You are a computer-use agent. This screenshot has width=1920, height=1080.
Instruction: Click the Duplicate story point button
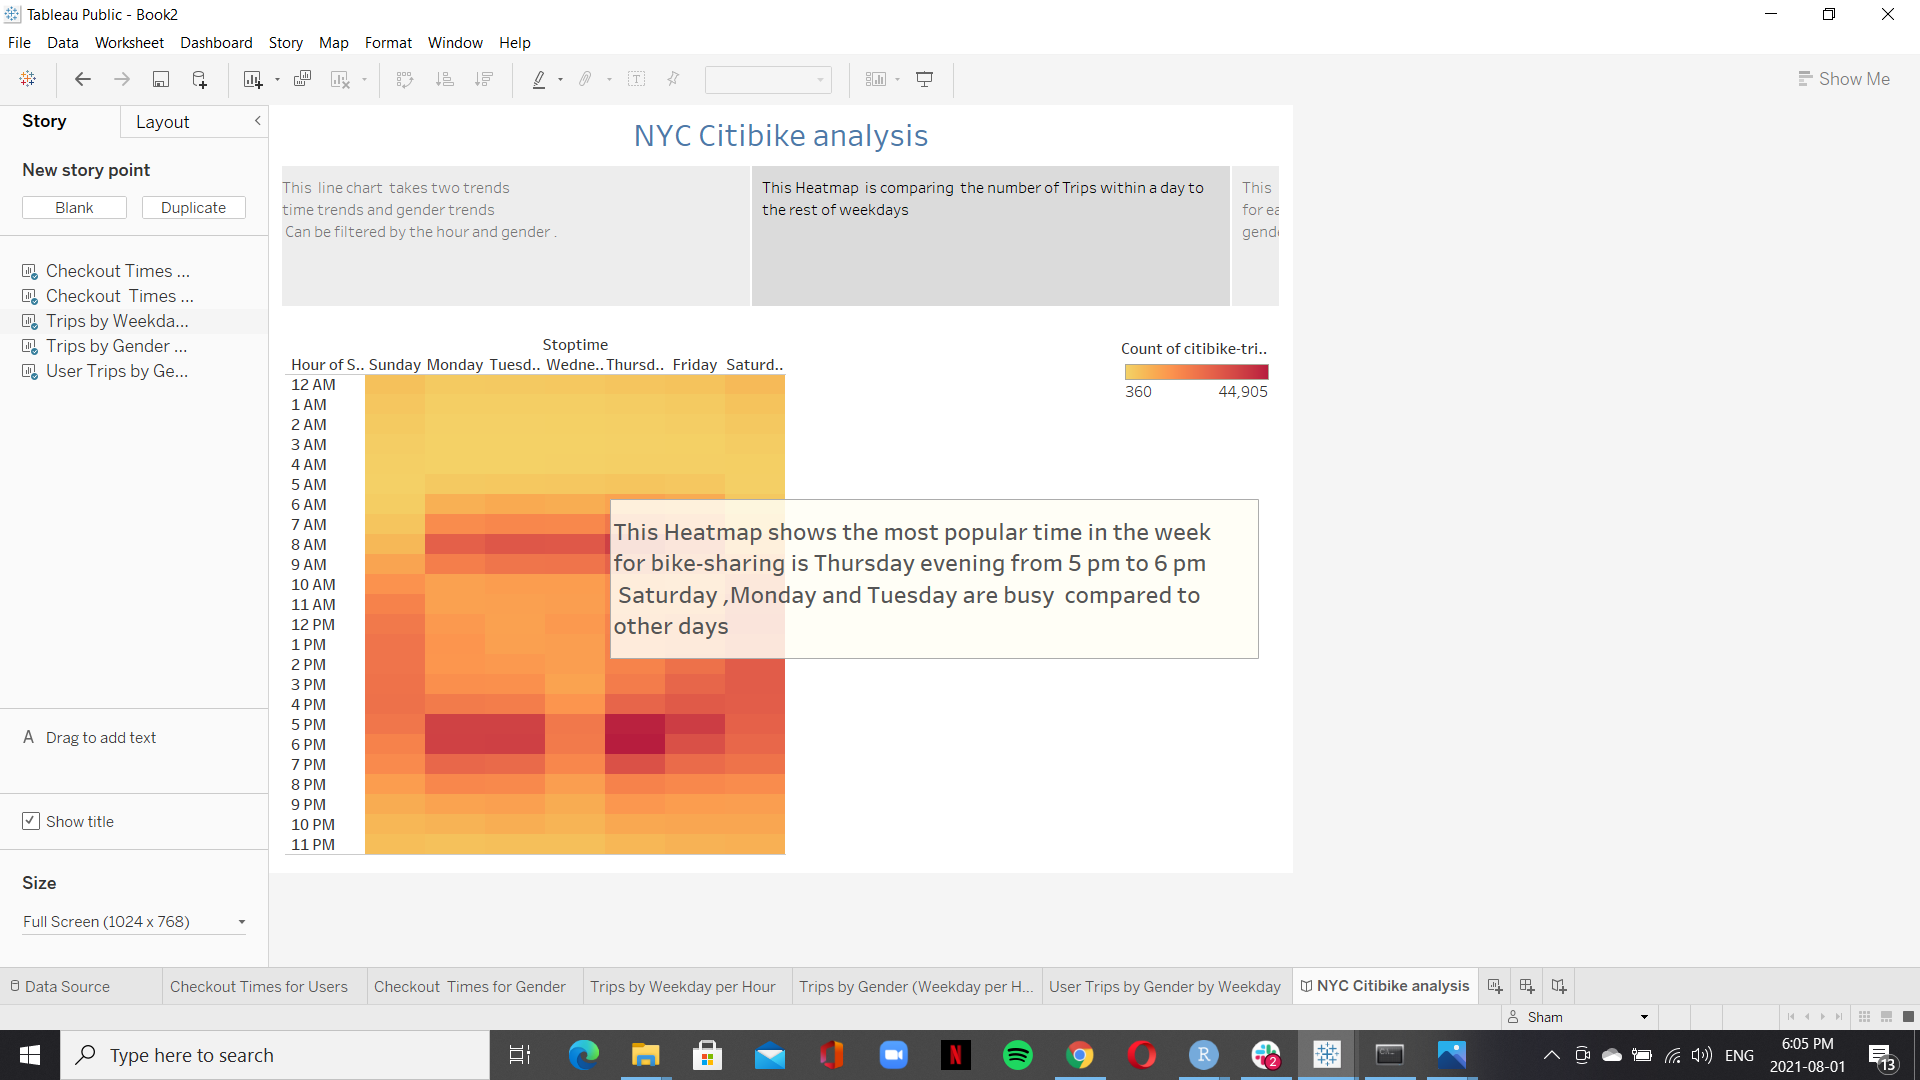[193, 207]
